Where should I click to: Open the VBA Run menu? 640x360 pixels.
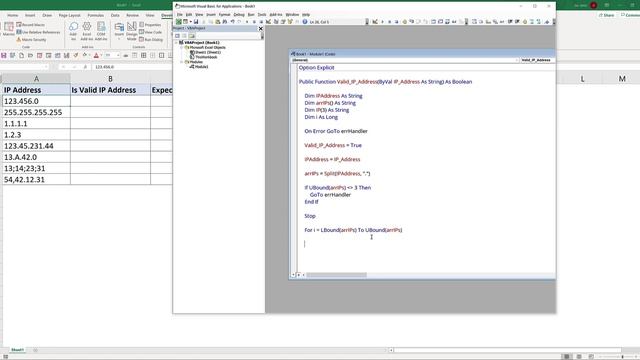(251, 14)
